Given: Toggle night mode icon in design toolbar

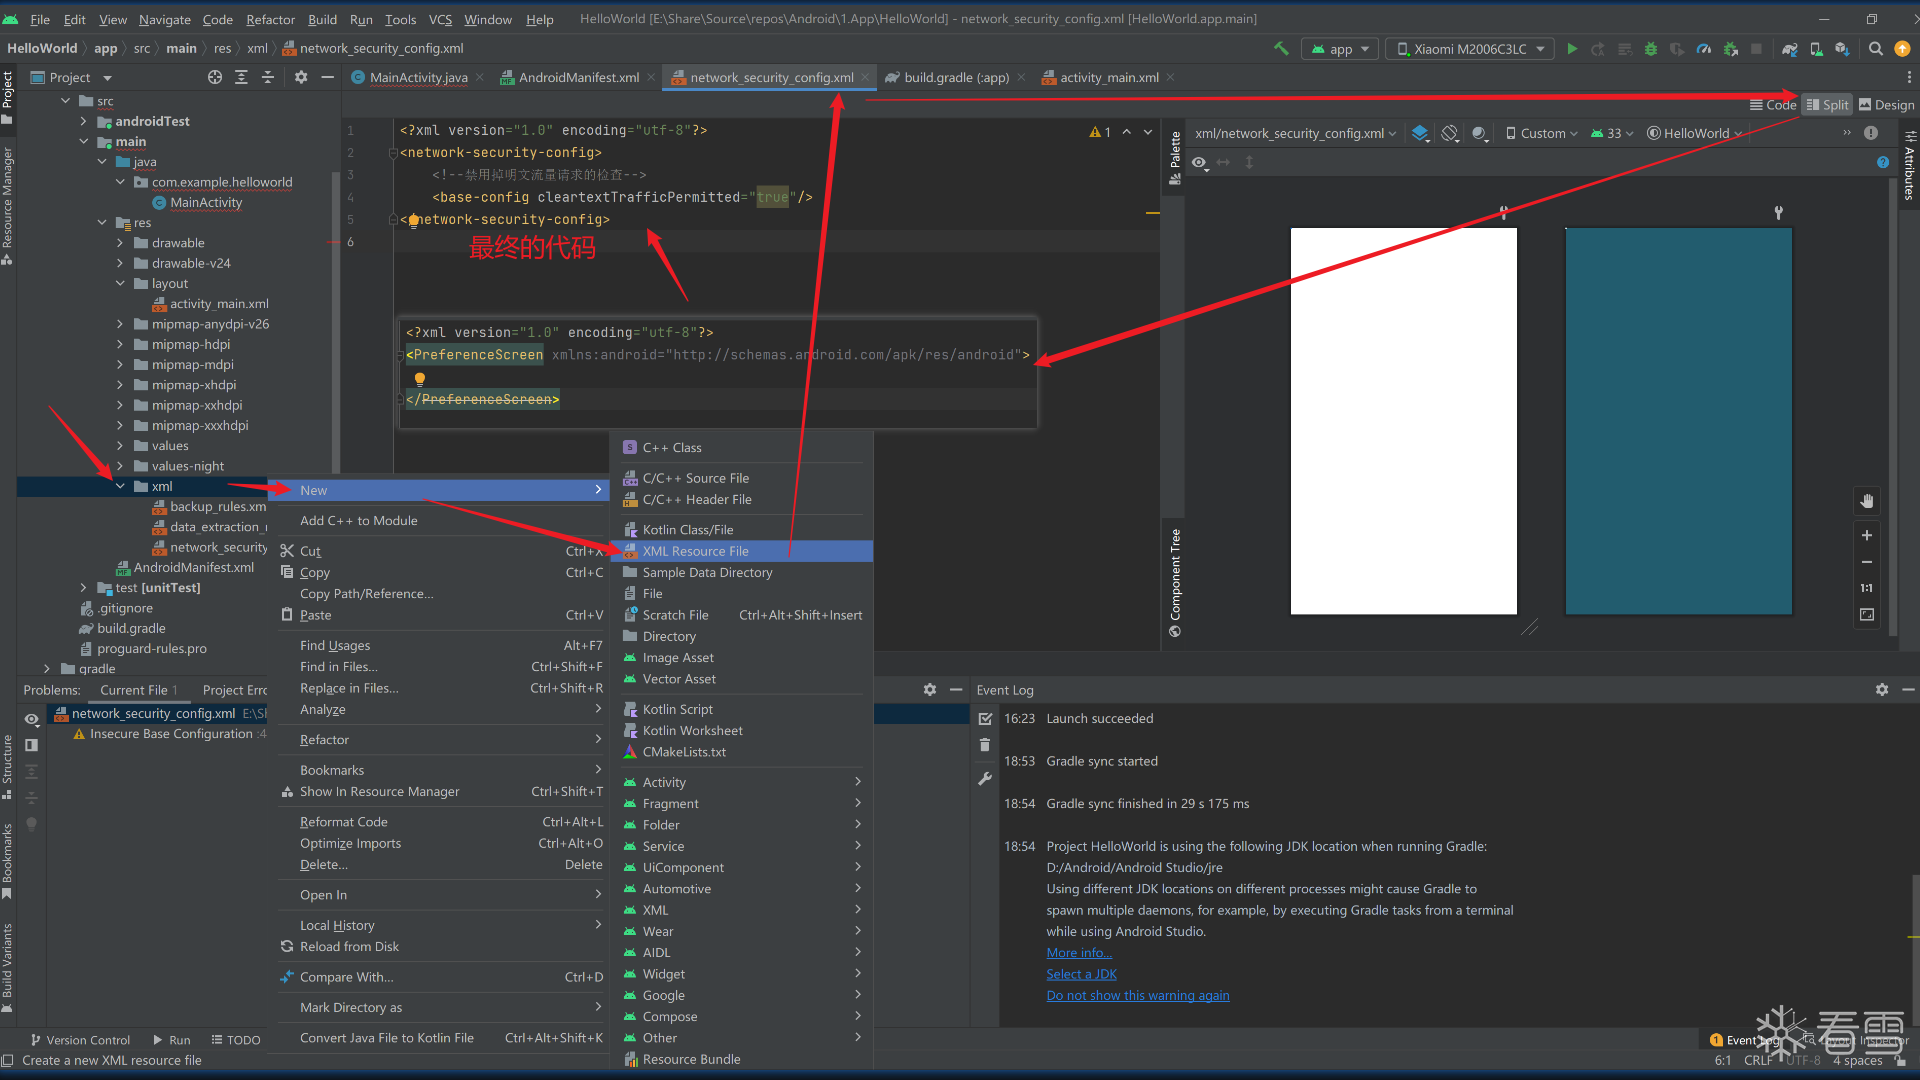Looking at the screenshot, I should 1480,133.
